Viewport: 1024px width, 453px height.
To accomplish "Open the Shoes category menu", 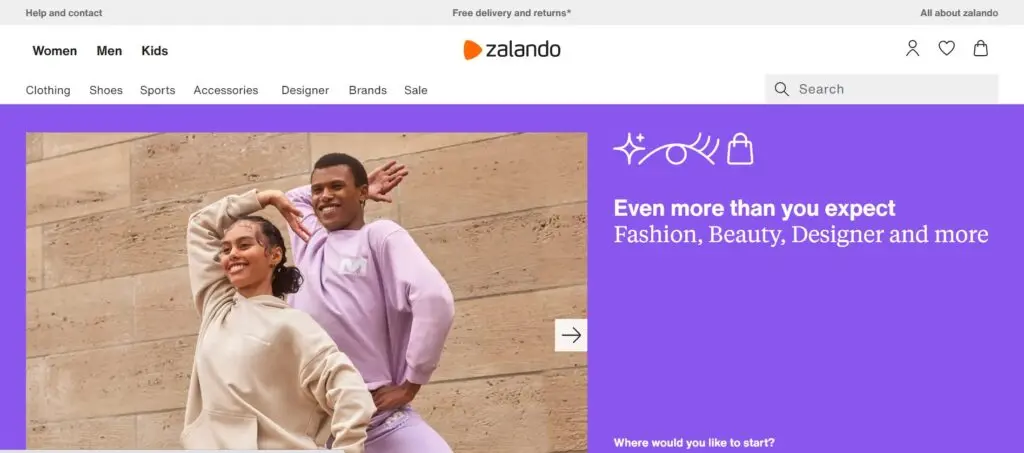I will click(106, 90).
